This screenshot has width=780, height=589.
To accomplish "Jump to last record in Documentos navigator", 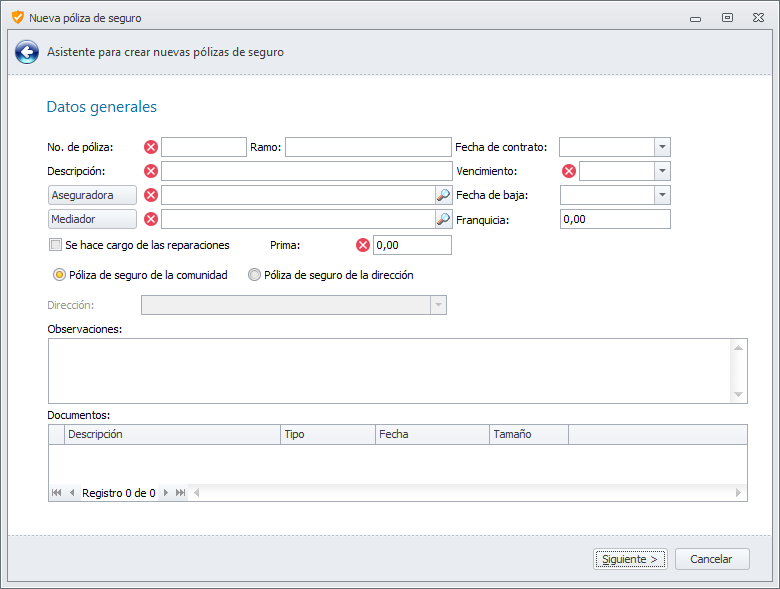I will 180,493.
